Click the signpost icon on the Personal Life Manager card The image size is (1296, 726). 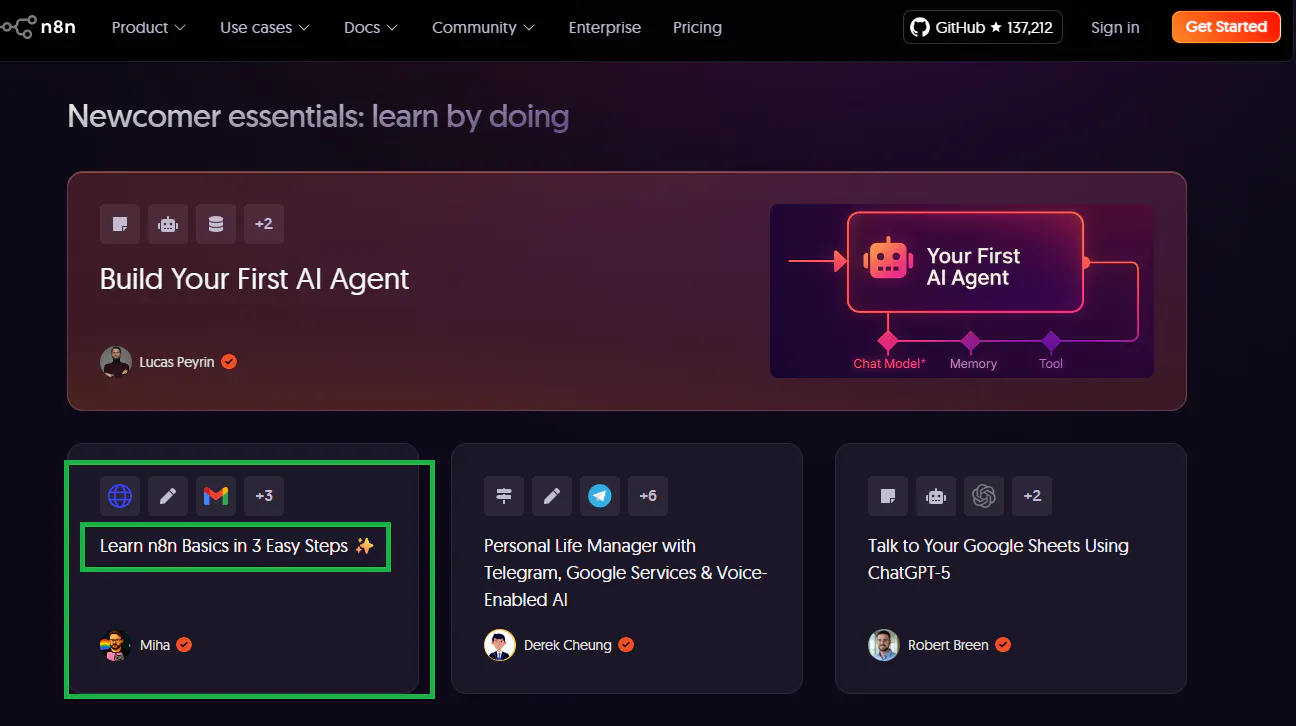click(x=504, y=496)
